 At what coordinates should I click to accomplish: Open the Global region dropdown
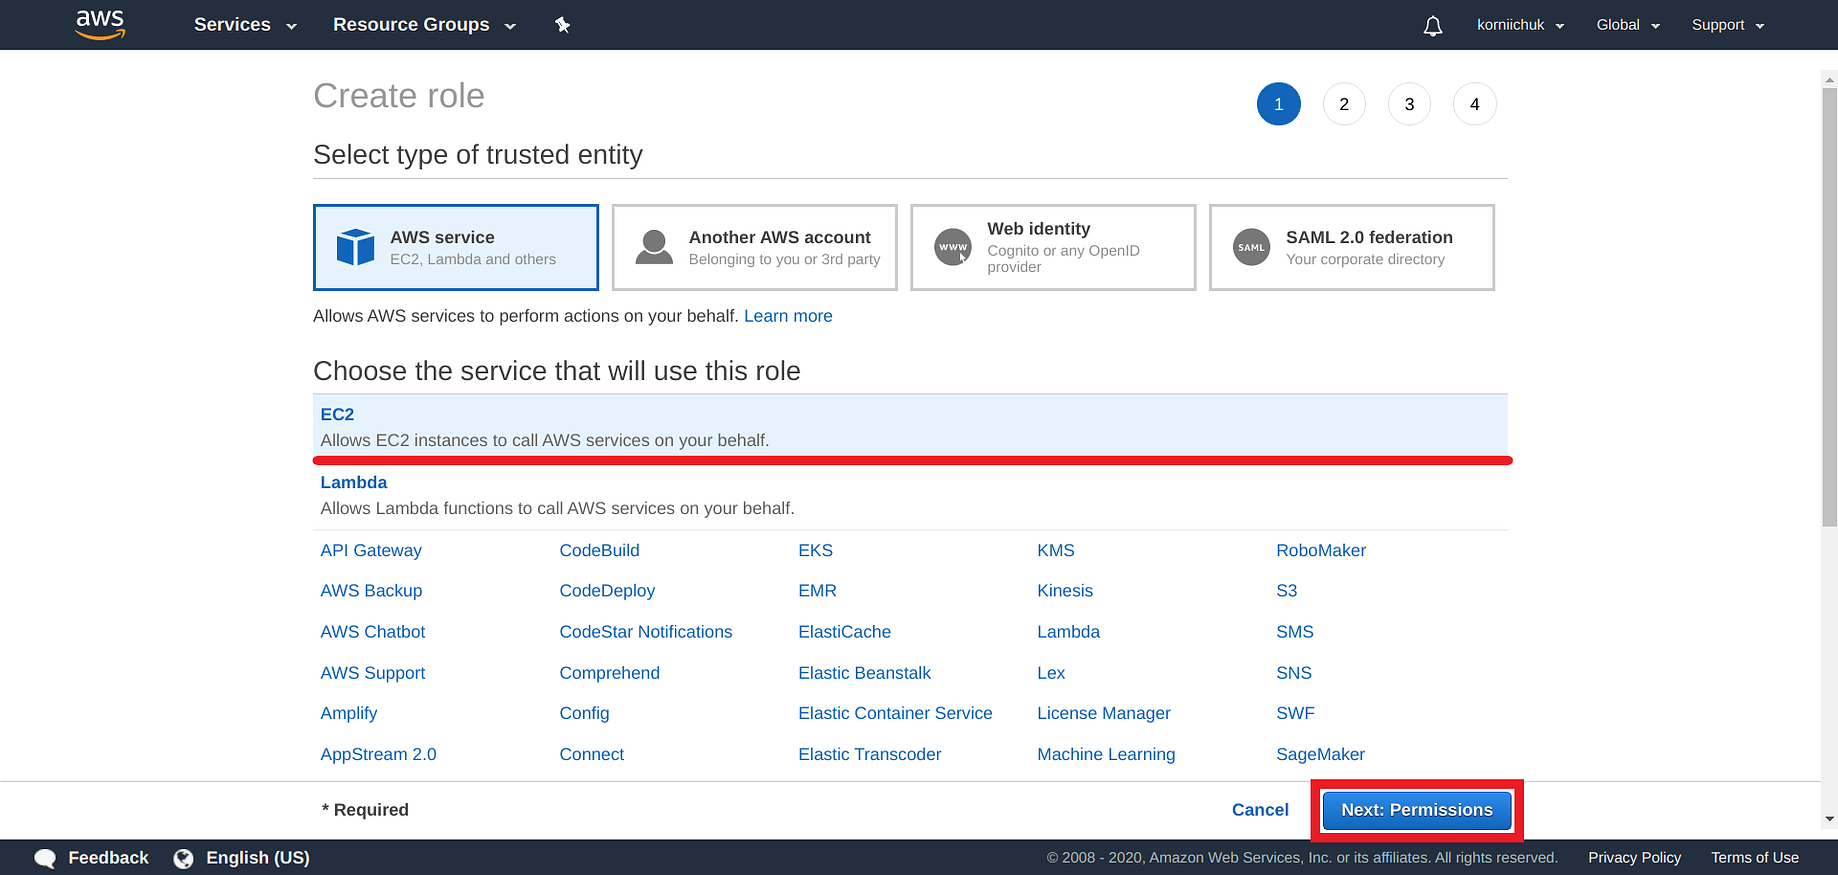pos(1628,25)
